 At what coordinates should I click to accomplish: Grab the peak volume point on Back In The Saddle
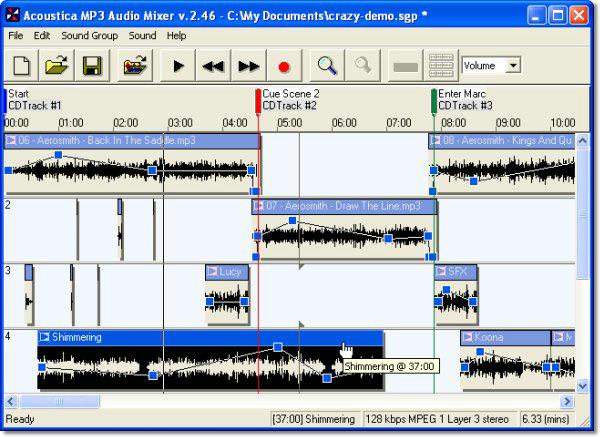tap(58, 155)
